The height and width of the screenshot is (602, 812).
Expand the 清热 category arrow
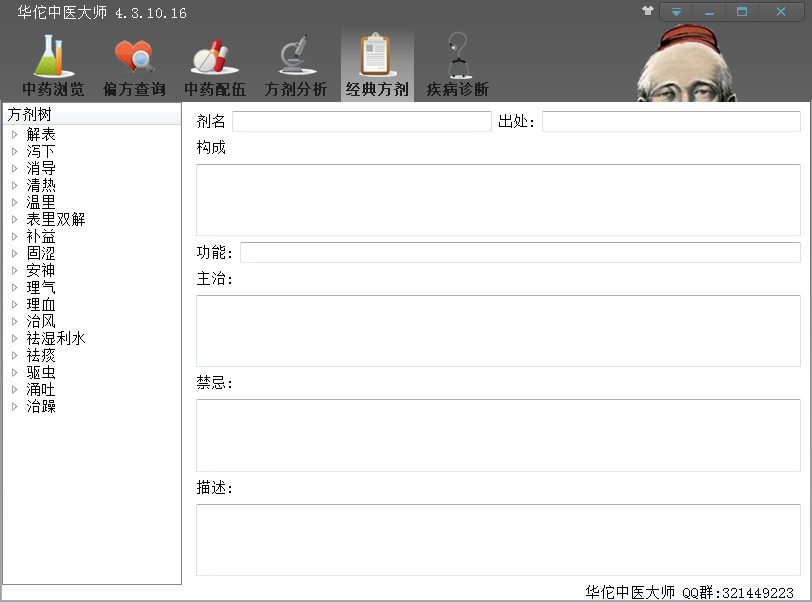(15, 185)
